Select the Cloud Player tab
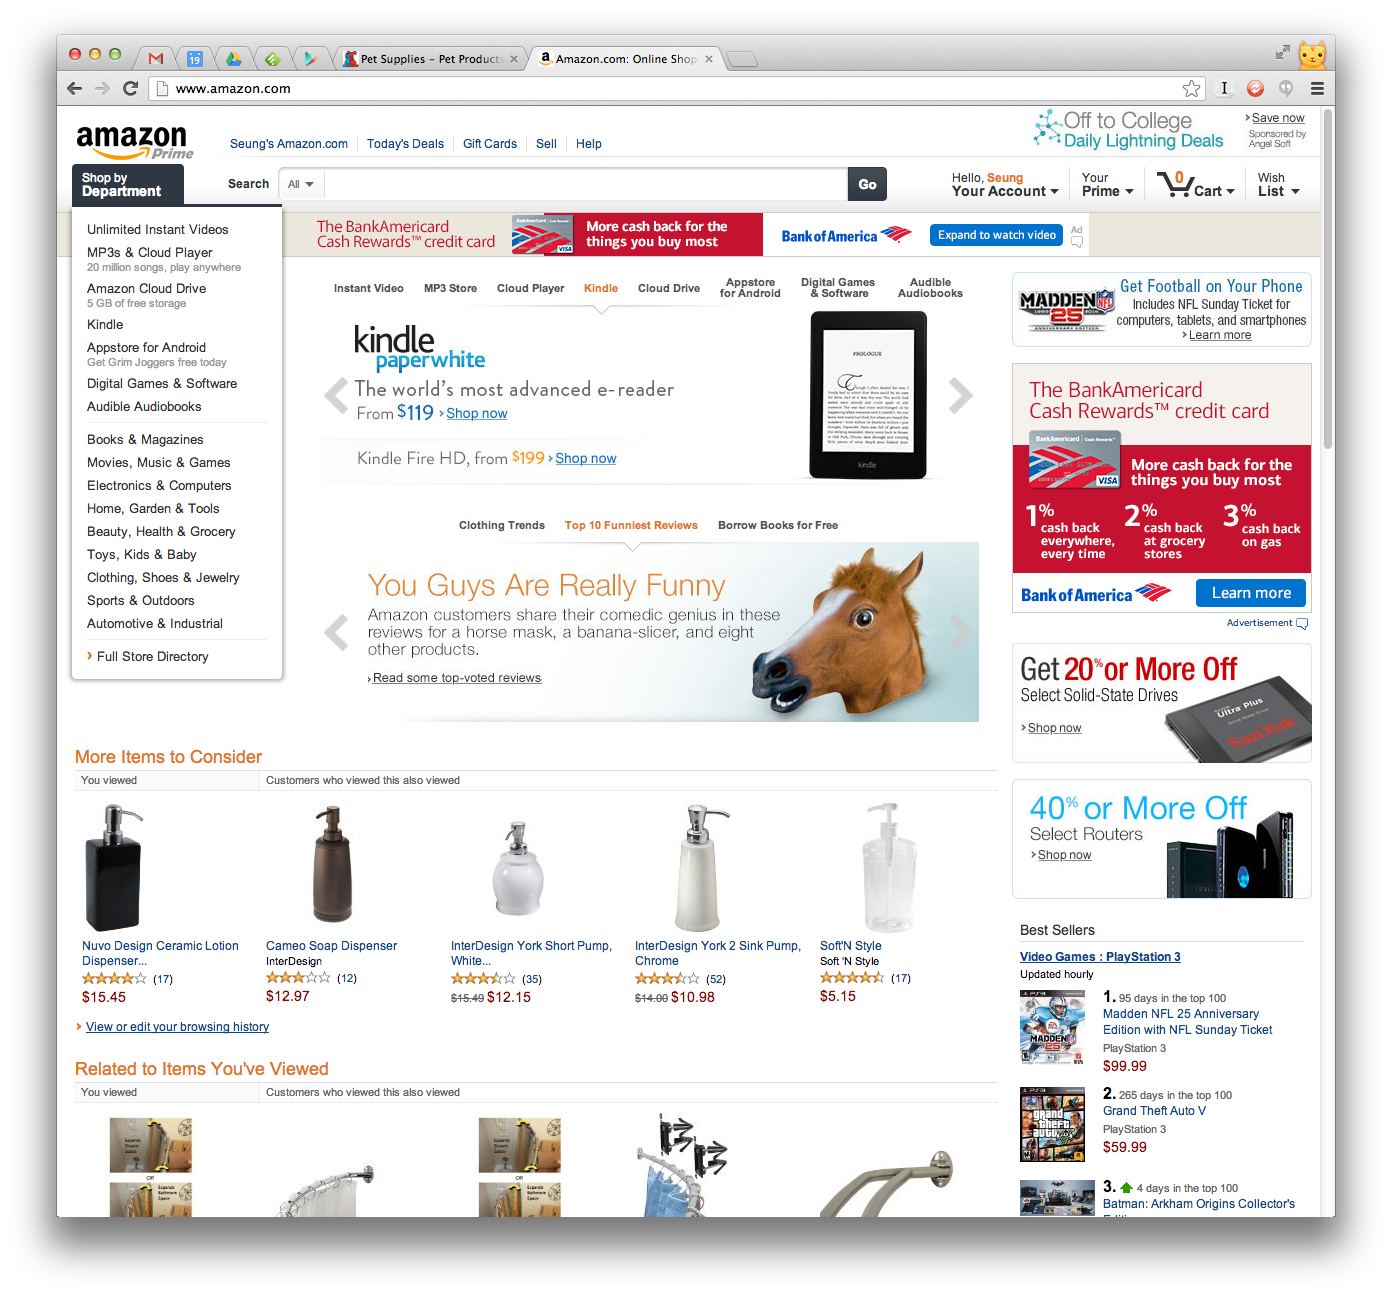This screenshot has width=1392, height=1296. (x=530, y=288)
